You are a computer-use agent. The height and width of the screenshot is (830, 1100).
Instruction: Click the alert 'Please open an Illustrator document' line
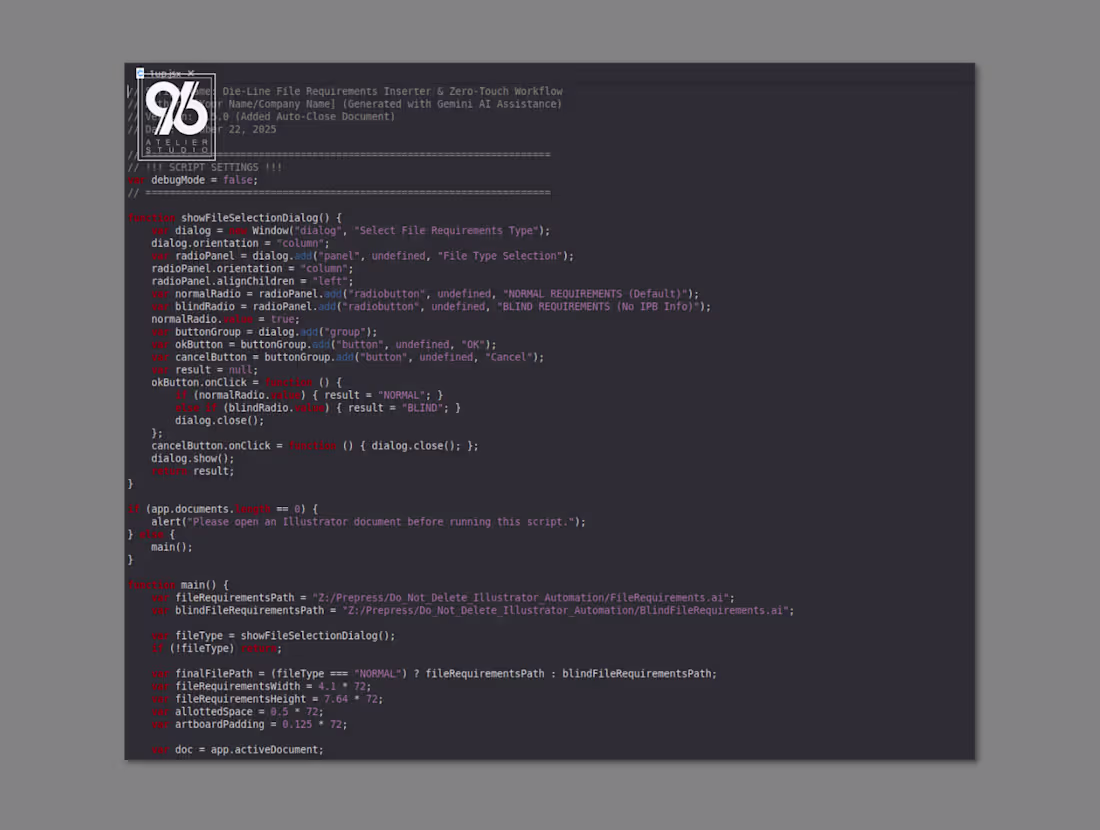[x=368, y=522]
